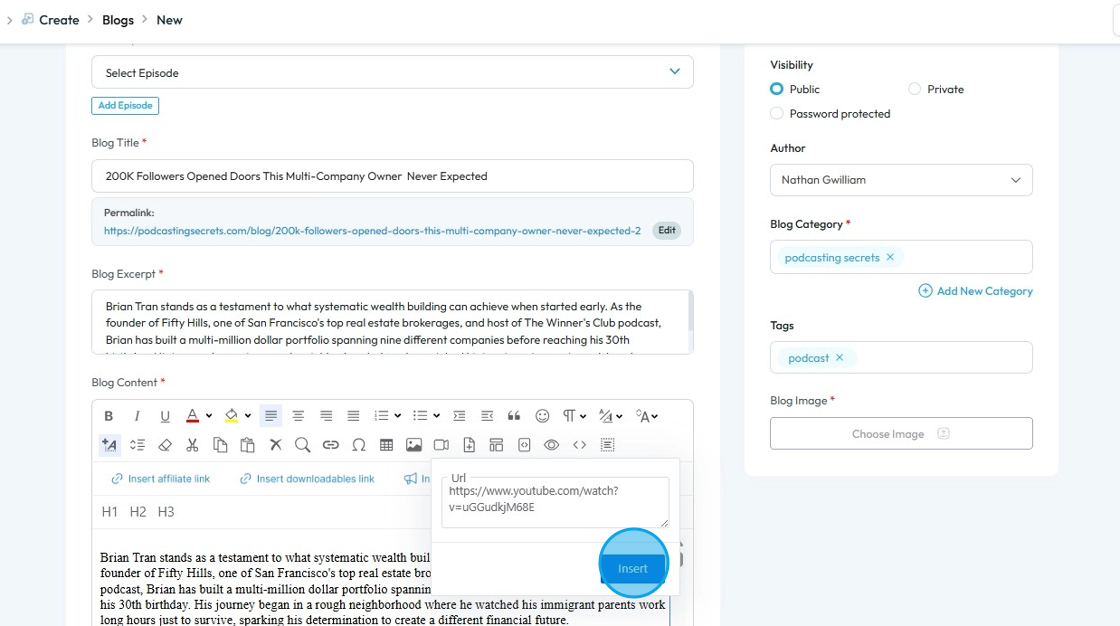The image size is (1120, 626).
Task: Open the insert video tool
Action: 441,445
